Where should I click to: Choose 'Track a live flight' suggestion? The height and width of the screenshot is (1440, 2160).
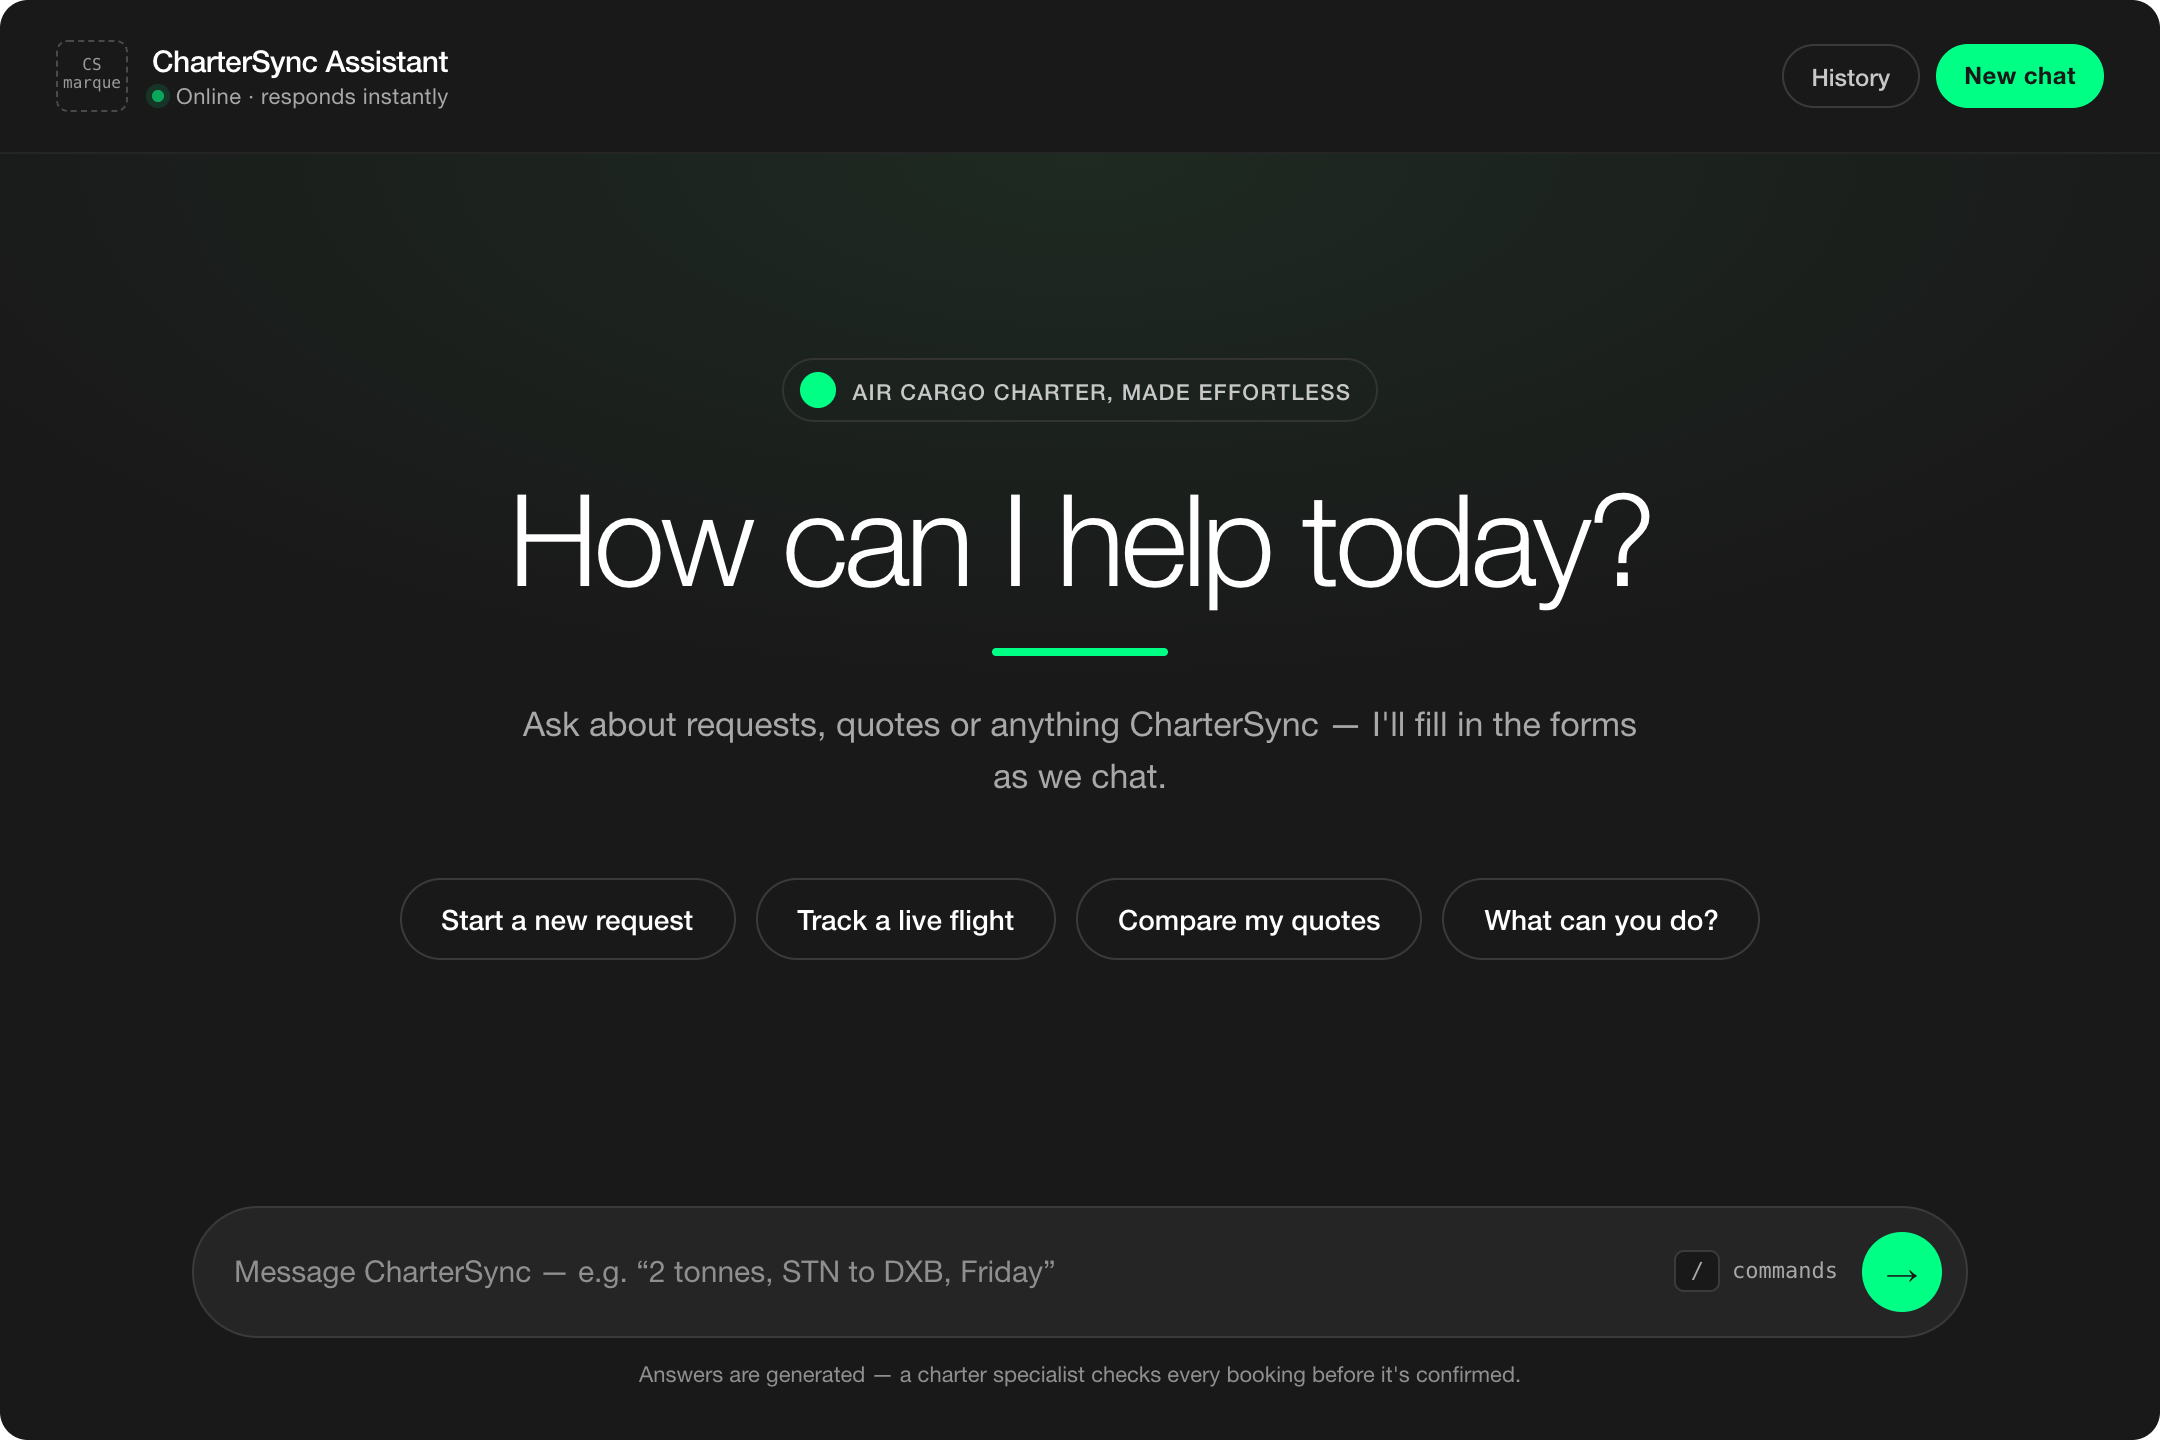point(905,920)
